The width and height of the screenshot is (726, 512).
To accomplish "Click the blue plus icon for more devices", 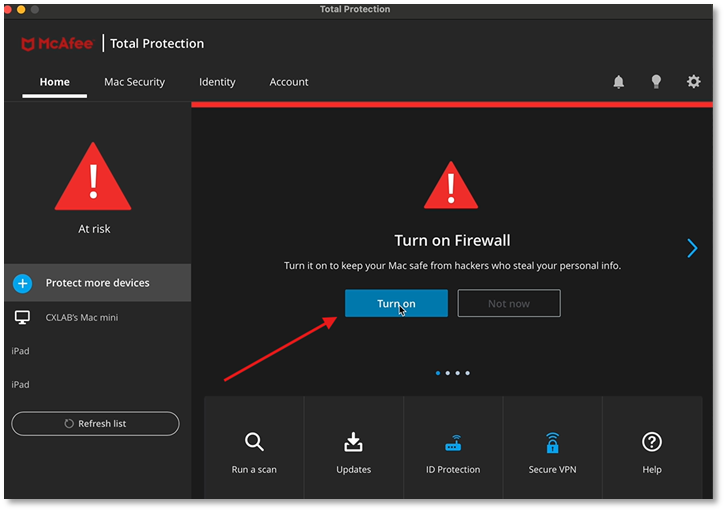I will [22, 283].
